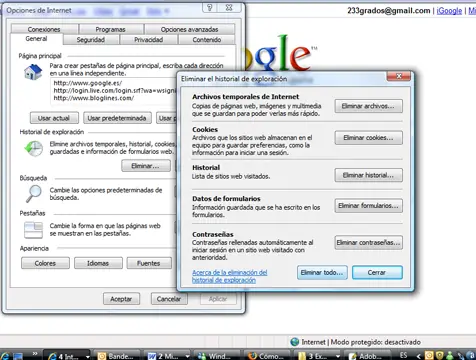Viewport: 476px width, 360px height.
Task: Switch to the Programas tab
Action: (x=111, y=29)
